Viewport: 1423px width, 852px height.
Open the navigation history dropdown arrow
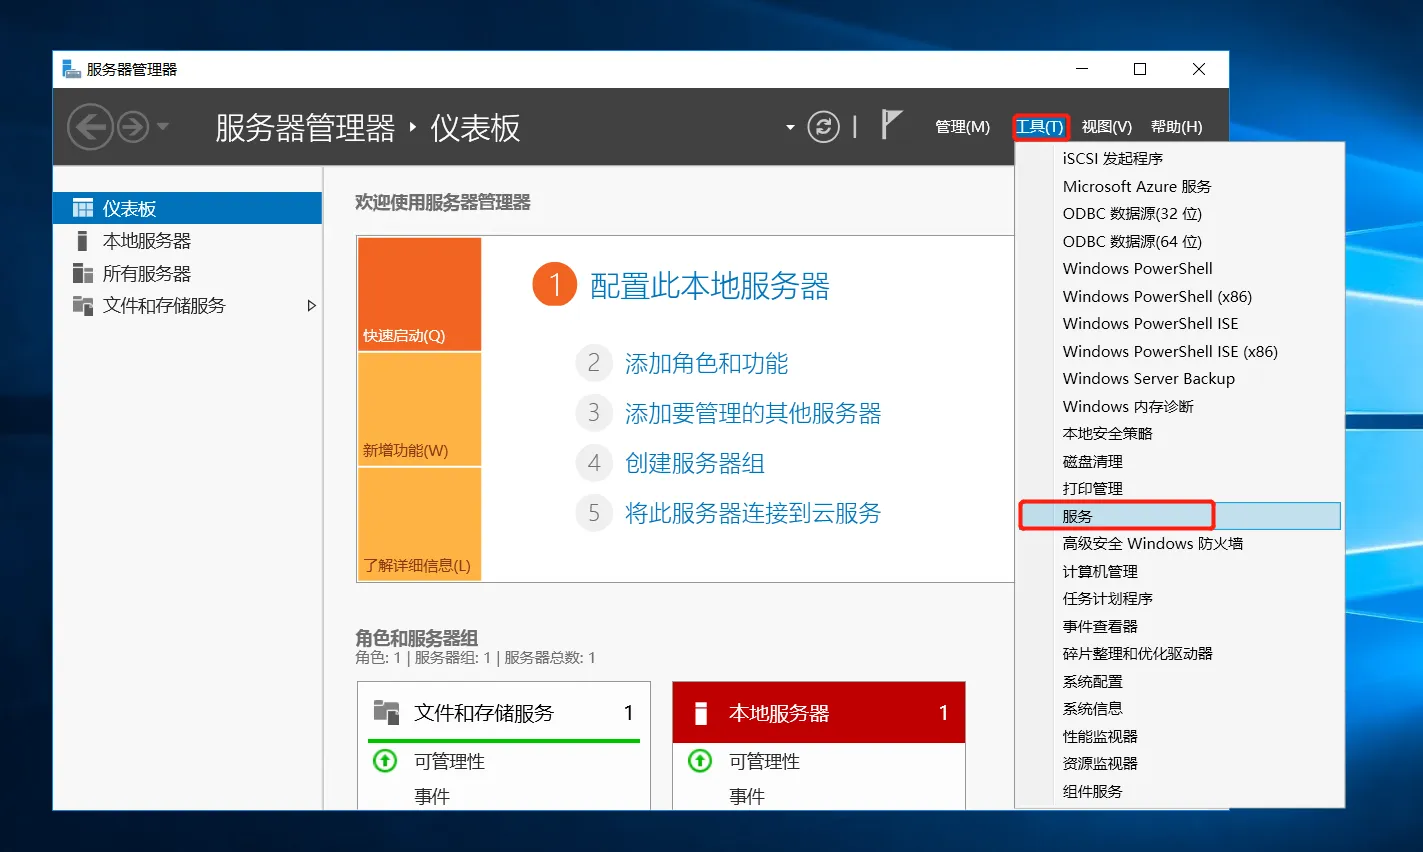coord(163,127)
